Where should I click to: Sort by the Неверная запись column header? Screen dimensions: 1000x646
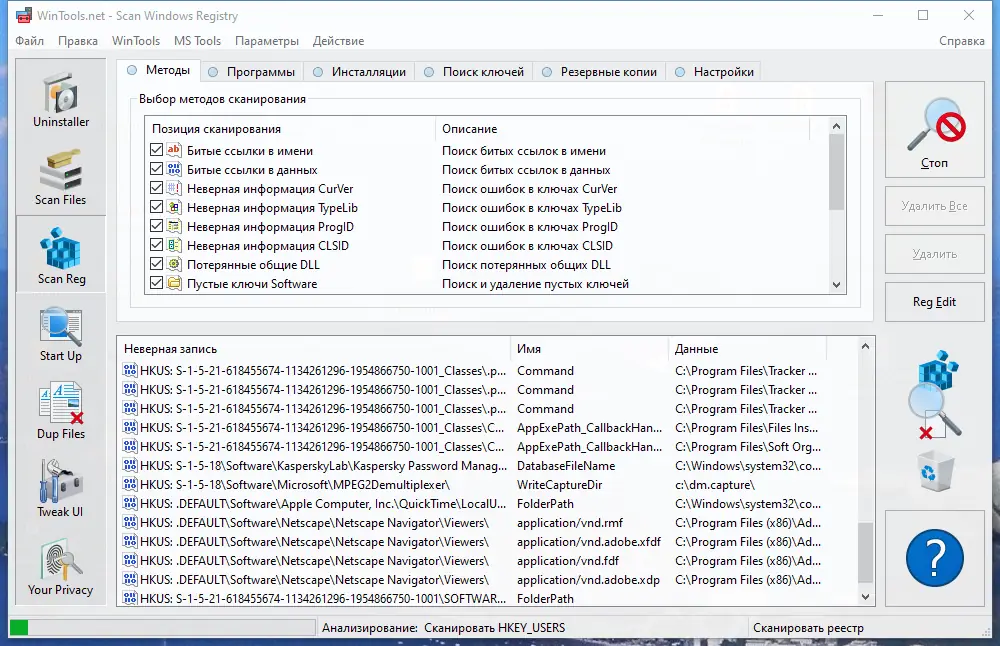(314, 349)
